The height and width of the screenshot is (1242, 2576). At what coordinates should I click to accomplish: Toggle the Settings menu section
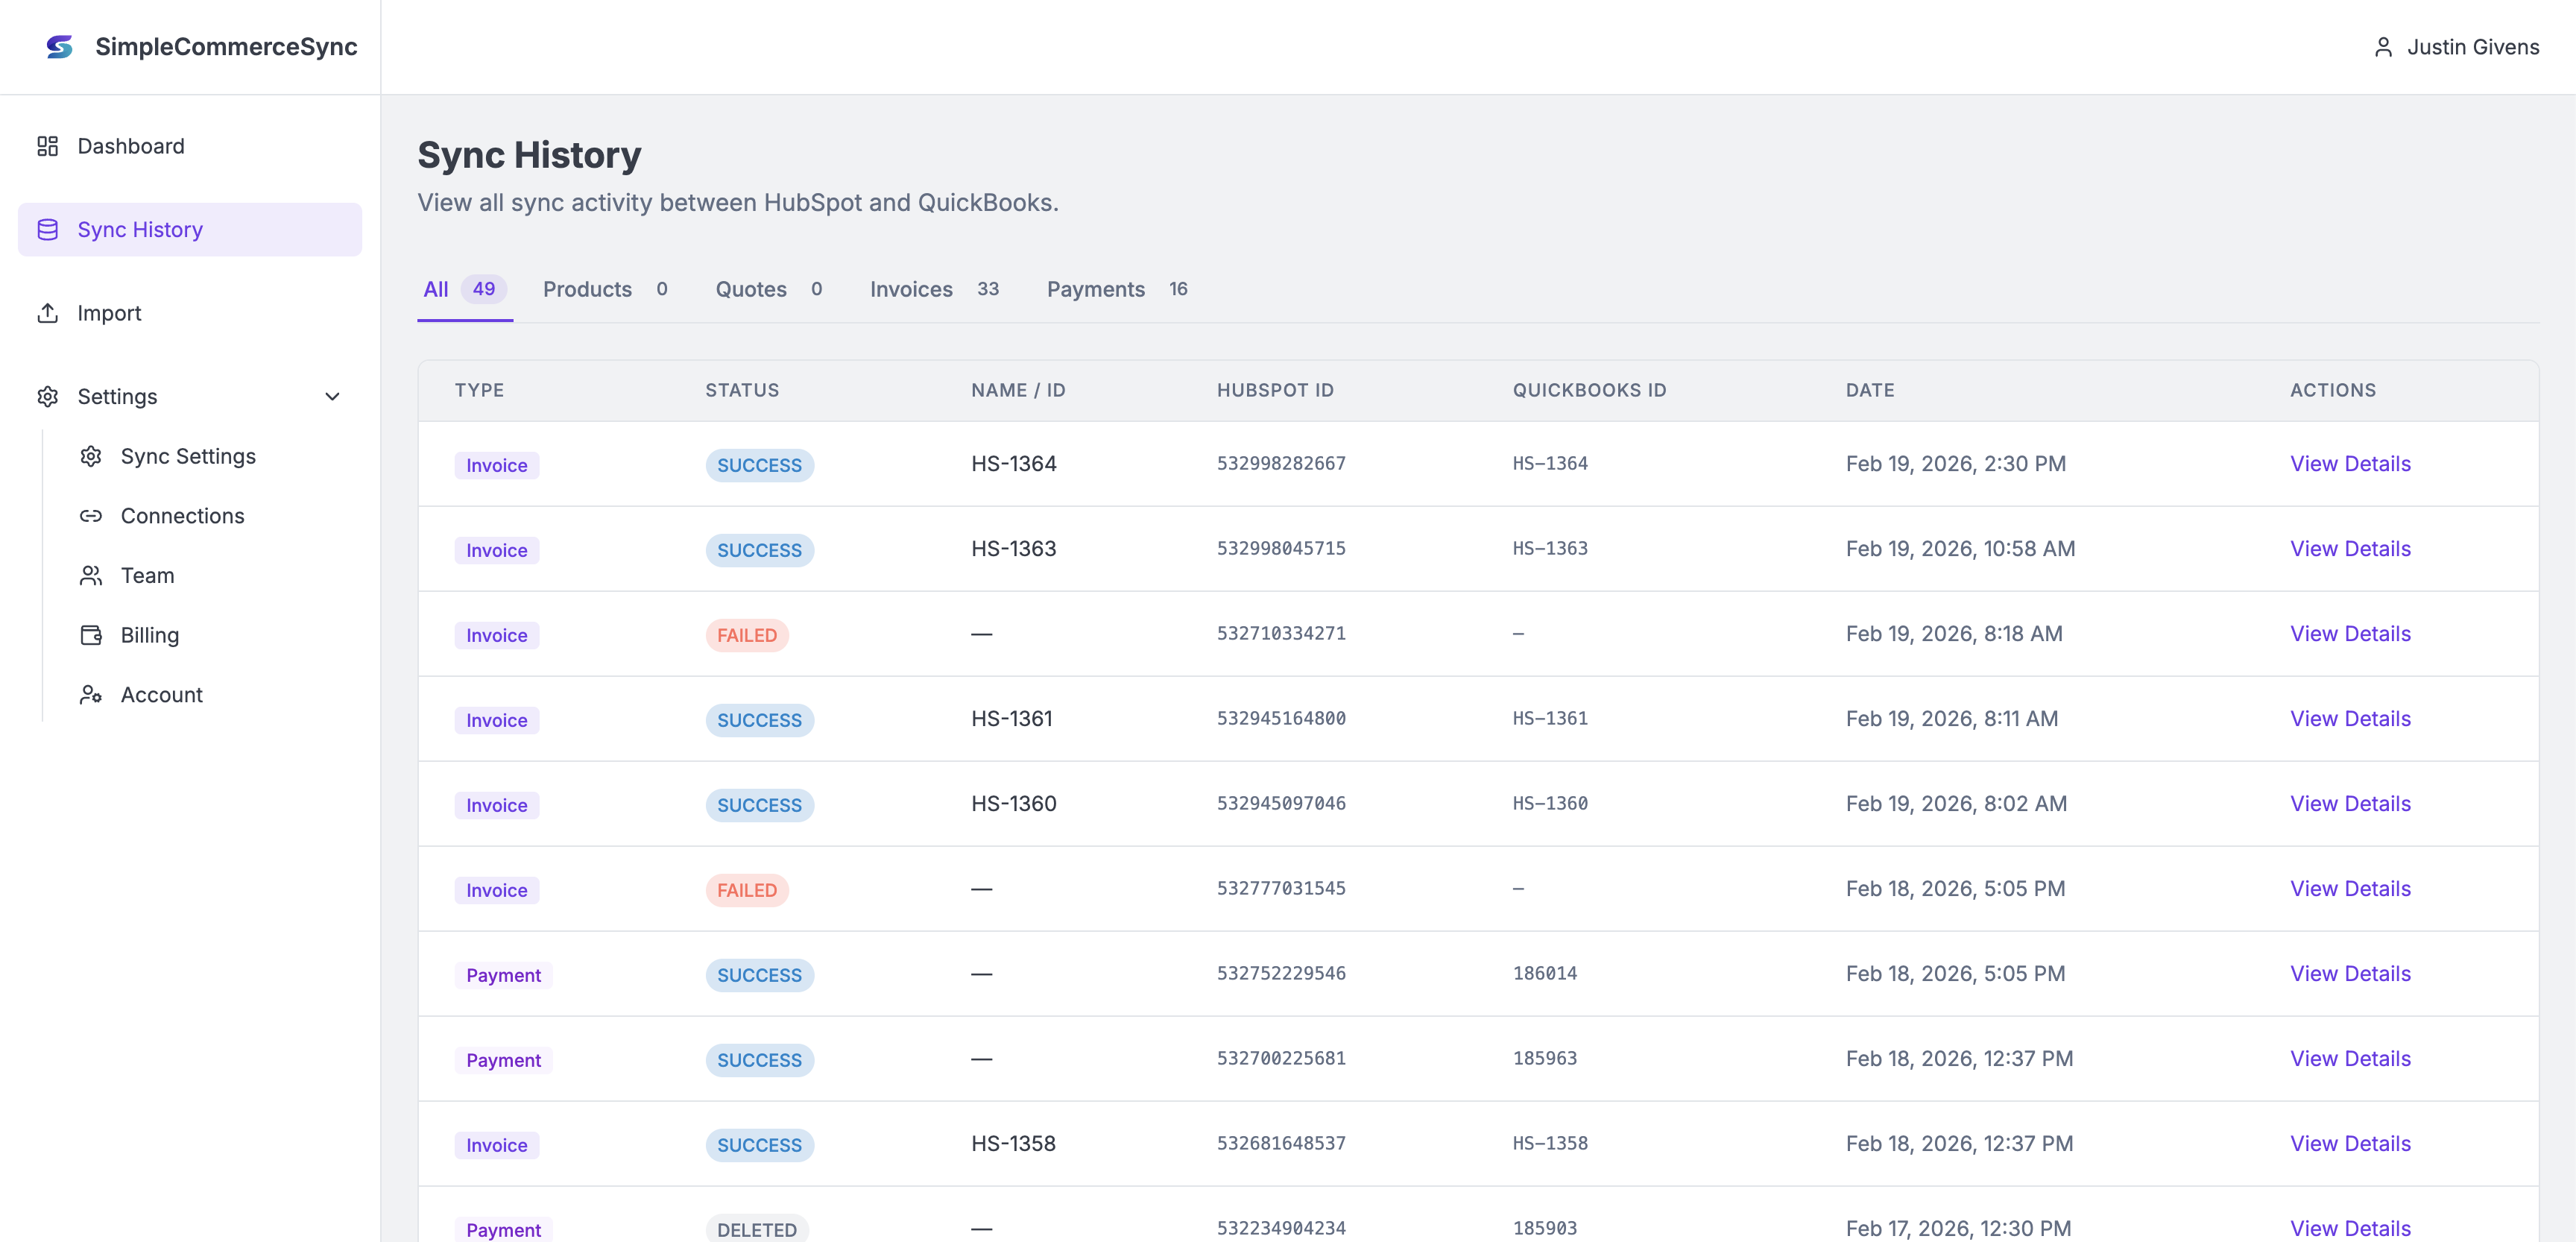coord(118,397)
